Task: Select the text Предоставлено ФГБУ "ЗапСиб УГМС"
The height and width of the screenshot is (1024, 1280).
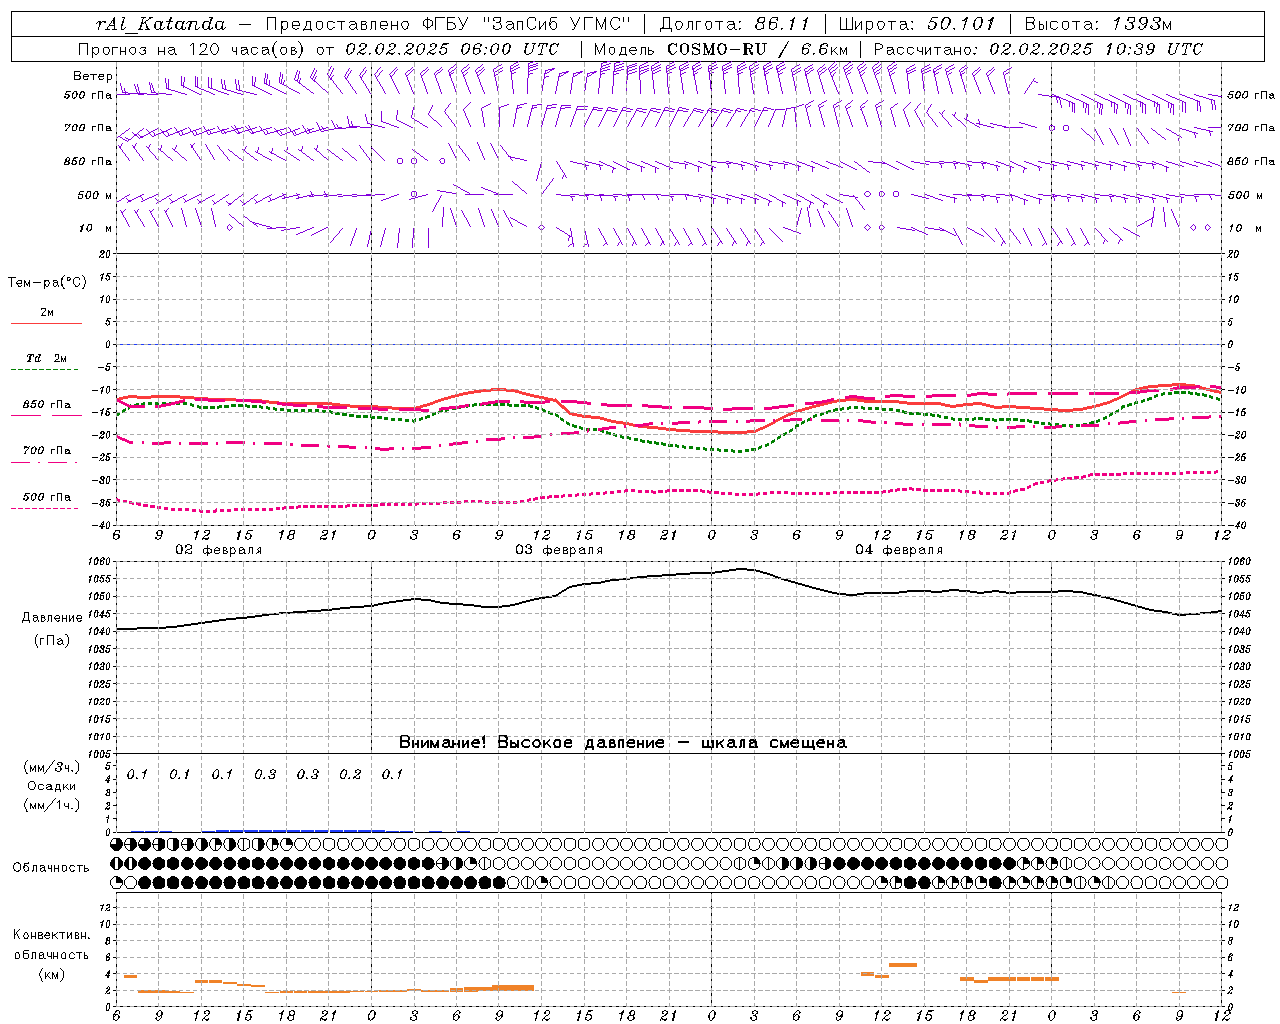Action: coord(448,24)
